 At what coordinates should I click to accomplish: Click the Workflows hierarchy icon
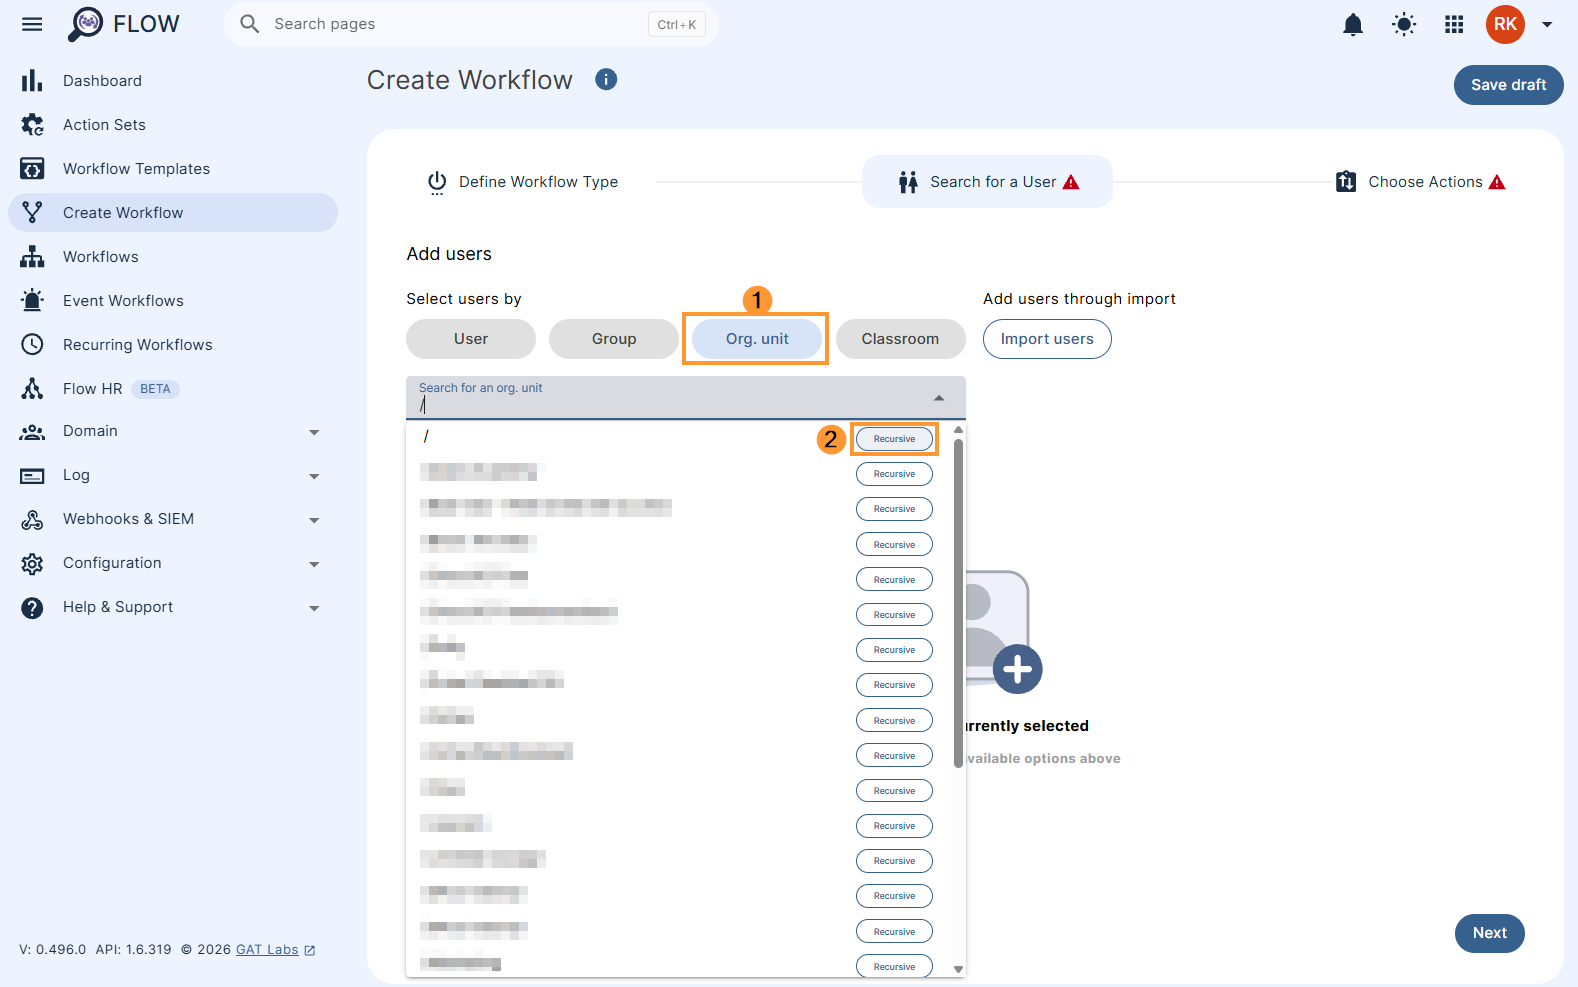click(x=32, y=257)
